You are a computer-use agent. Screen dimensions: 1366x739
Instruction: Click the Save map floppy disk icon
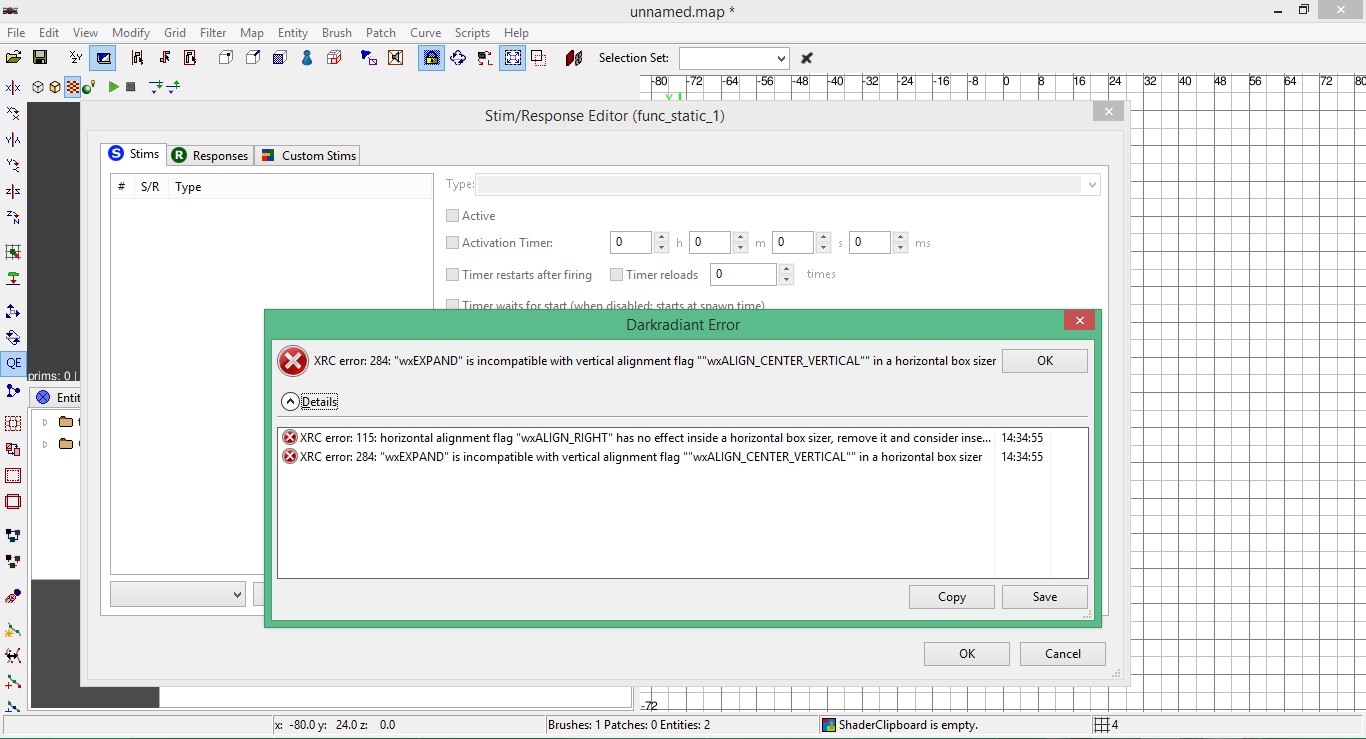pos(40,58)
